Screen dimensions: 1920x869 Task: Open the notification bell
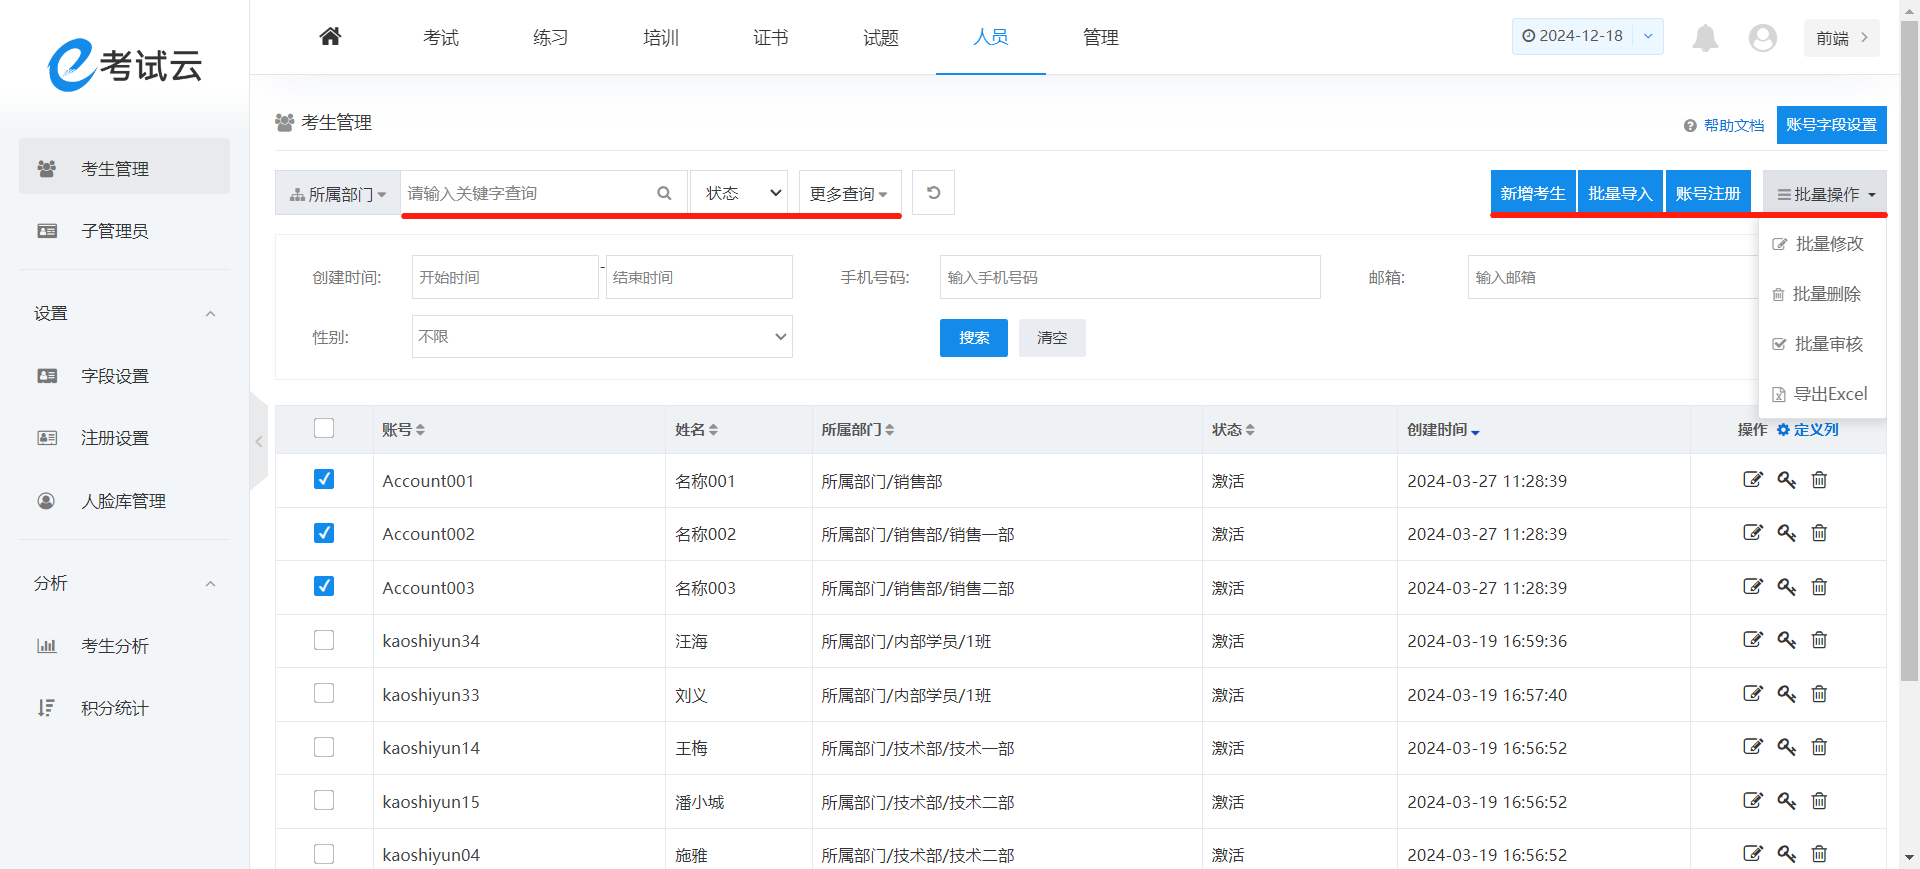[1705, 38]
